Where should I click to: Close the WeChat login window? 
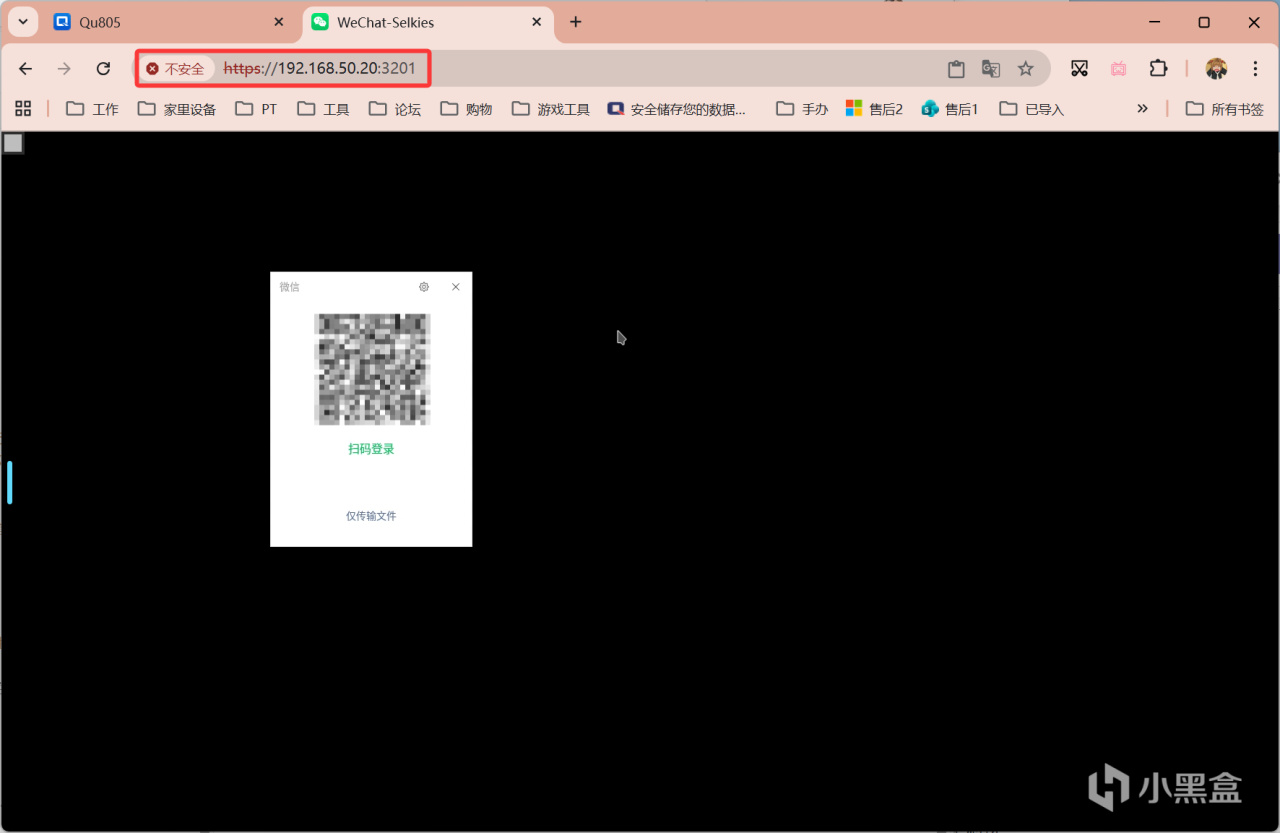point(456,287)
